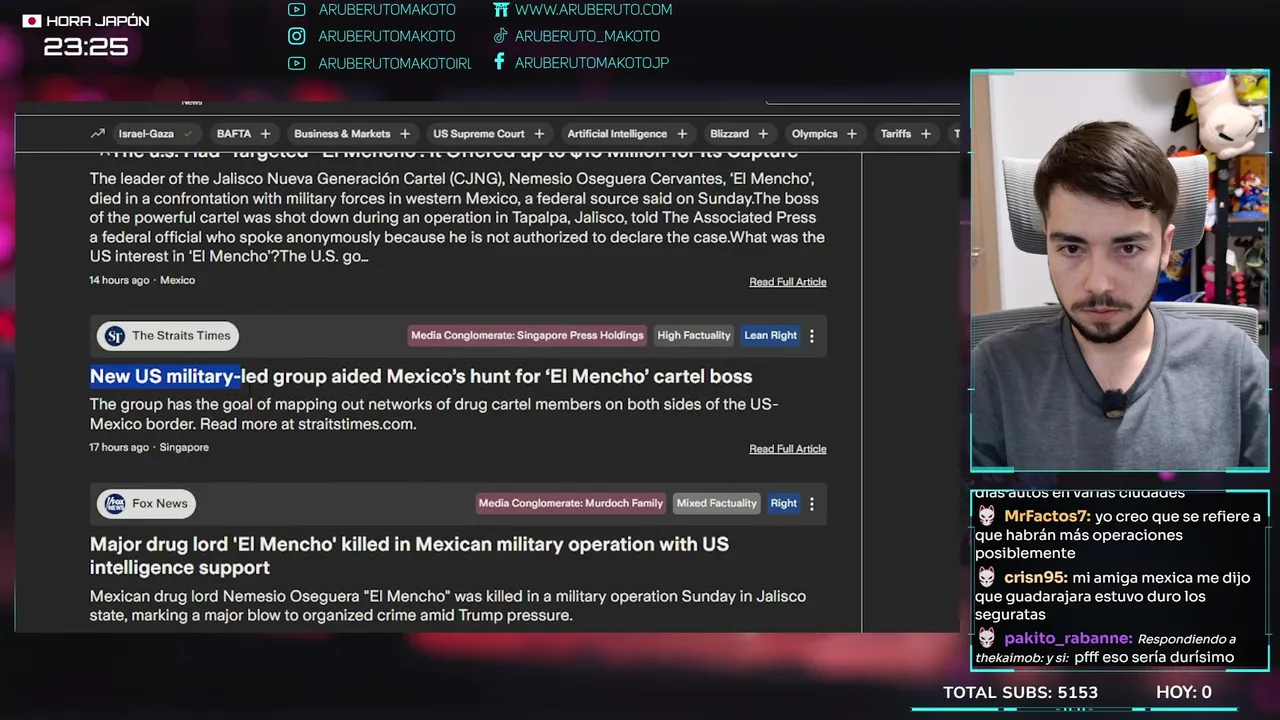Viewport: 1280px width, 720px height.
Task: Open the Major drug lord El Mencho headline
Action: [409, 556]
